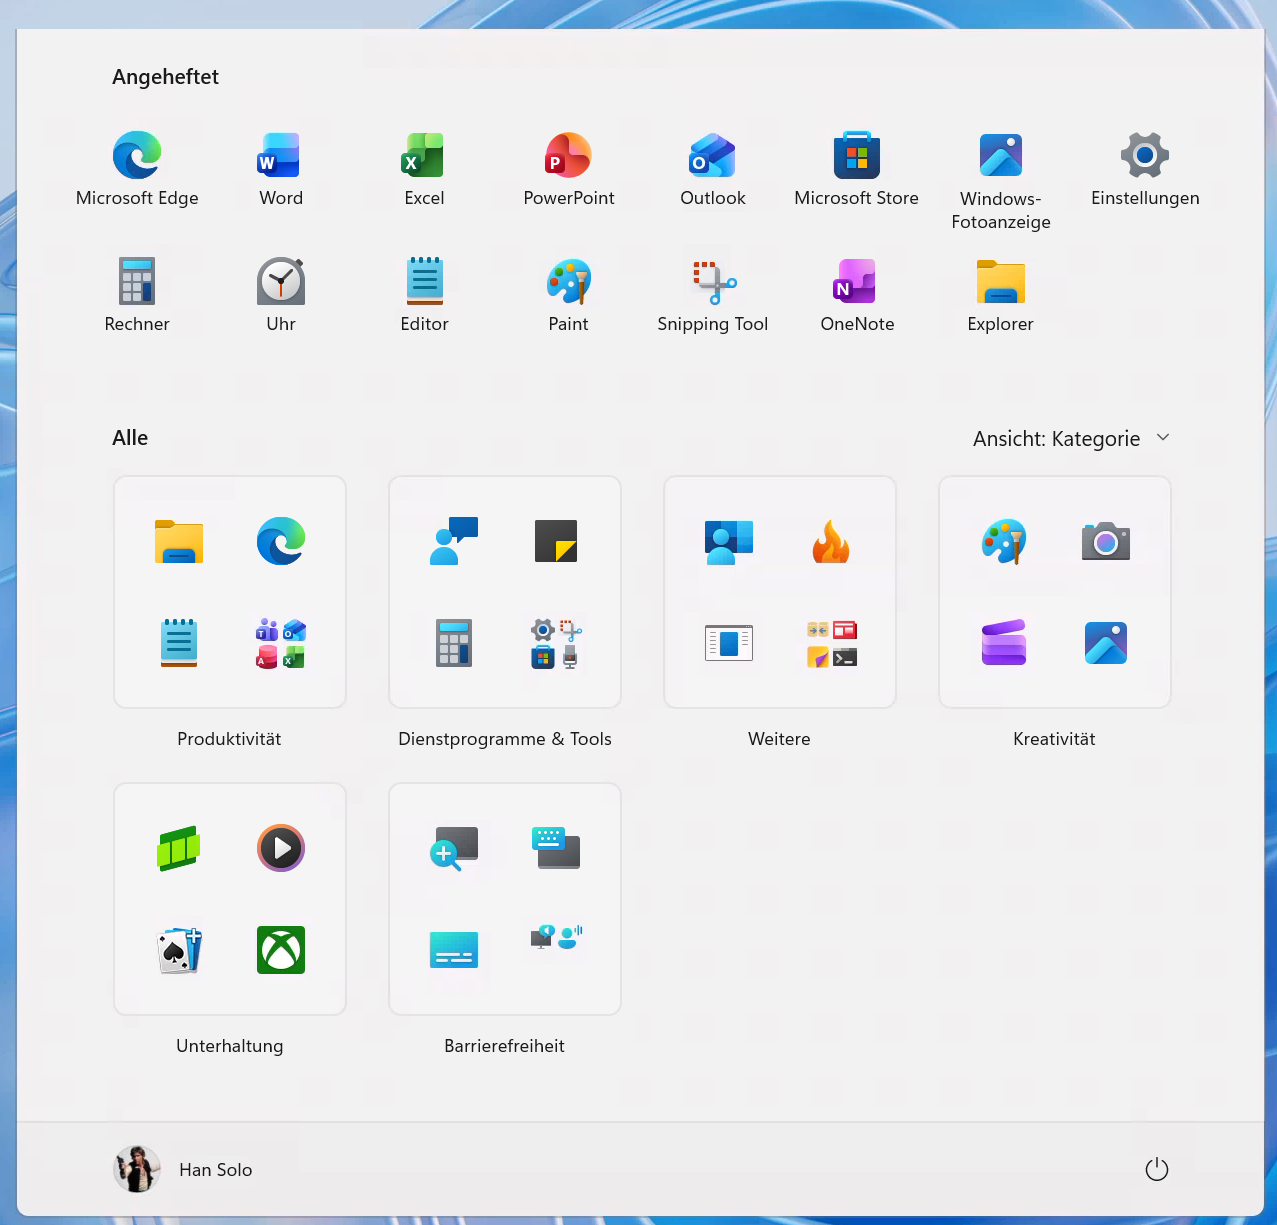This screenshot has height=1225, width=1277.
Task: Open calculator icon in Dienstprogramme & Tools
Action: click(x=454, y=643)
